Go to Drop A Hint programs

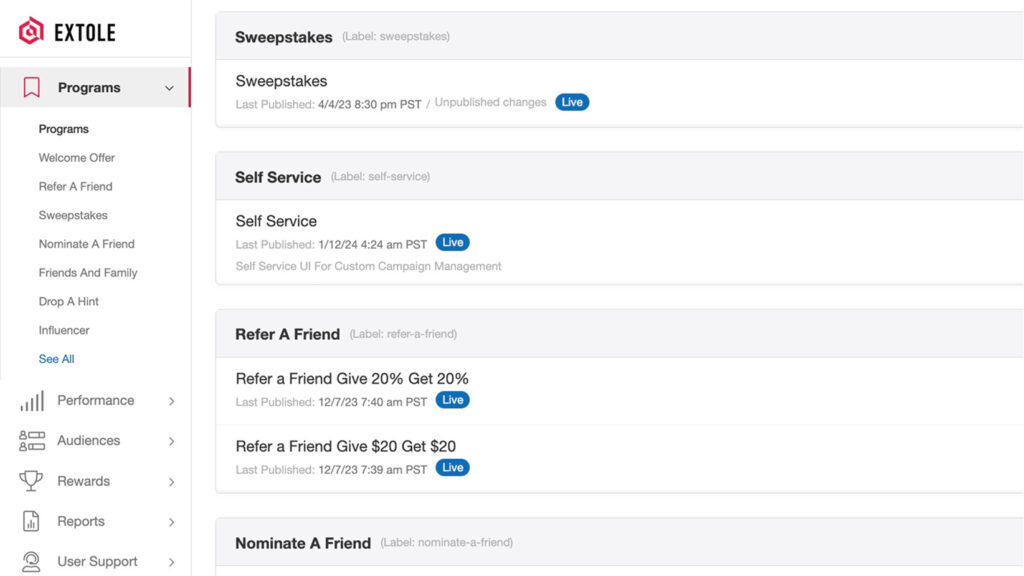[69, 301]
